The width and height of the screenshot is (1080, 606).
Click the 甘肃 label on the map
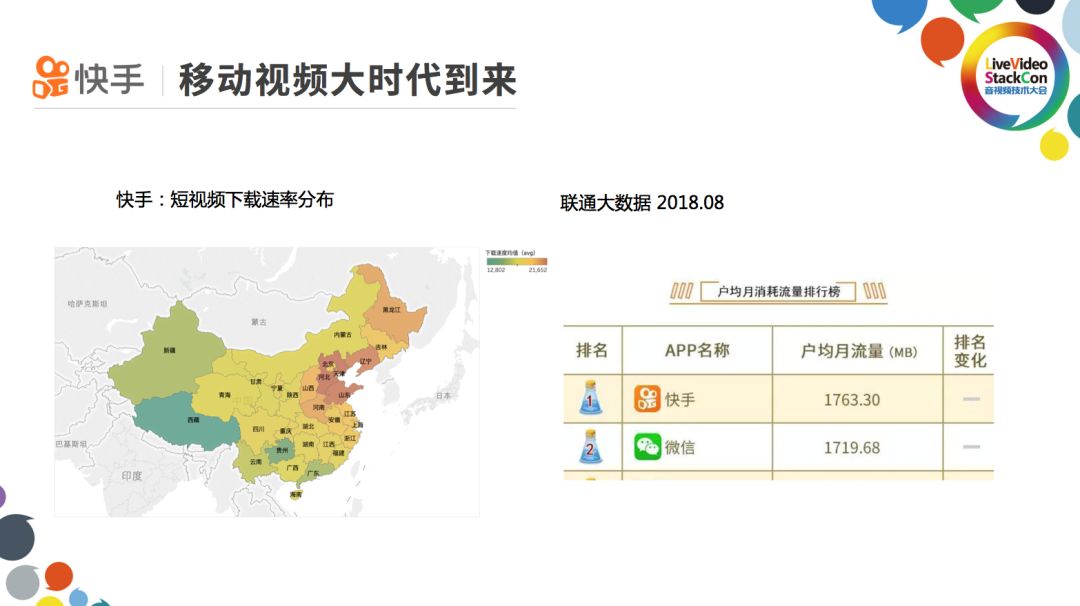pyautogui.click(x=256, y=381)
